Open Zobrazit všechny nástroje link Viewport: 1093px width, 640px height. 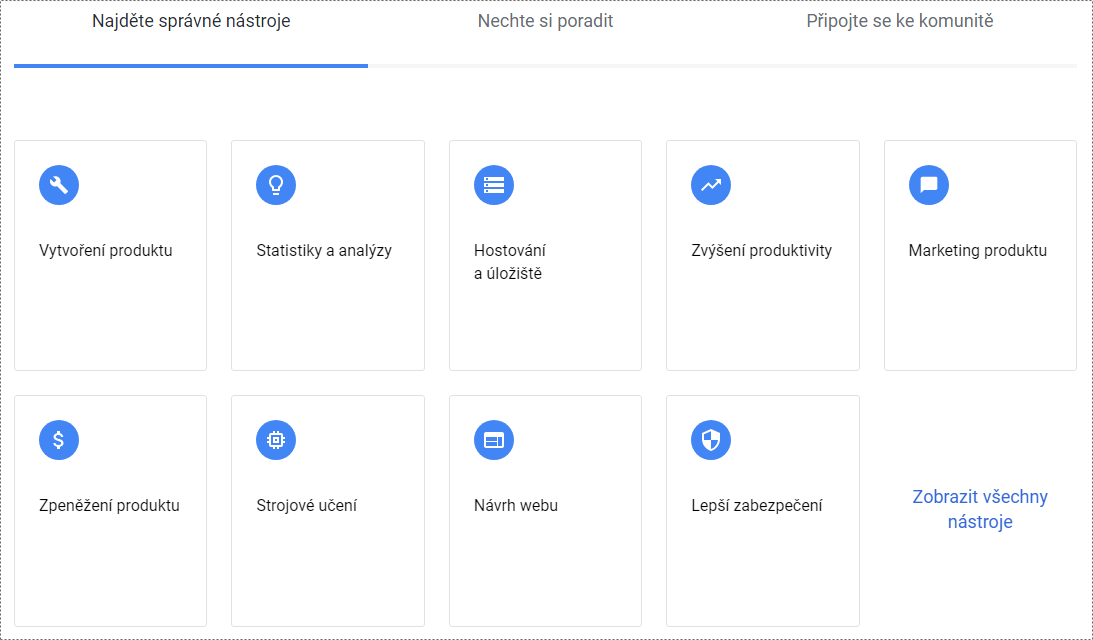click(980, 509)
